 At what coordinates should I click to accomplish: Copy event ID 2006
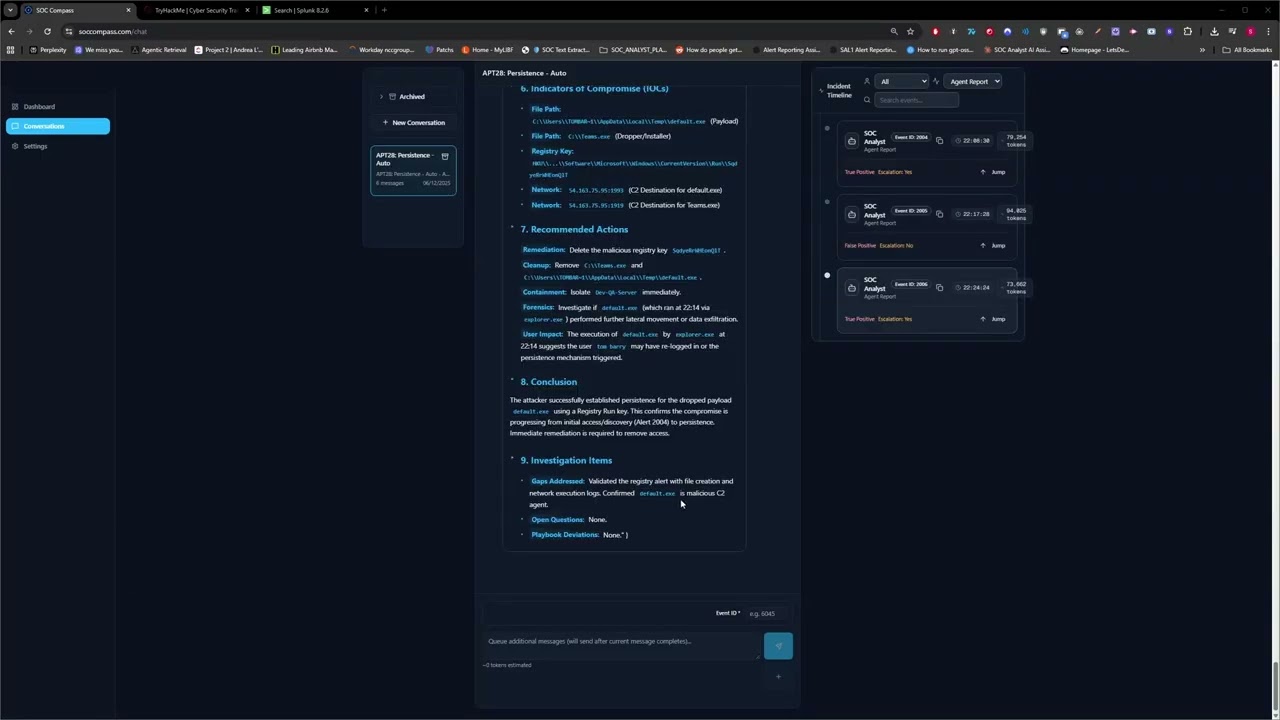pyautogui.click(x=939, y=287)
